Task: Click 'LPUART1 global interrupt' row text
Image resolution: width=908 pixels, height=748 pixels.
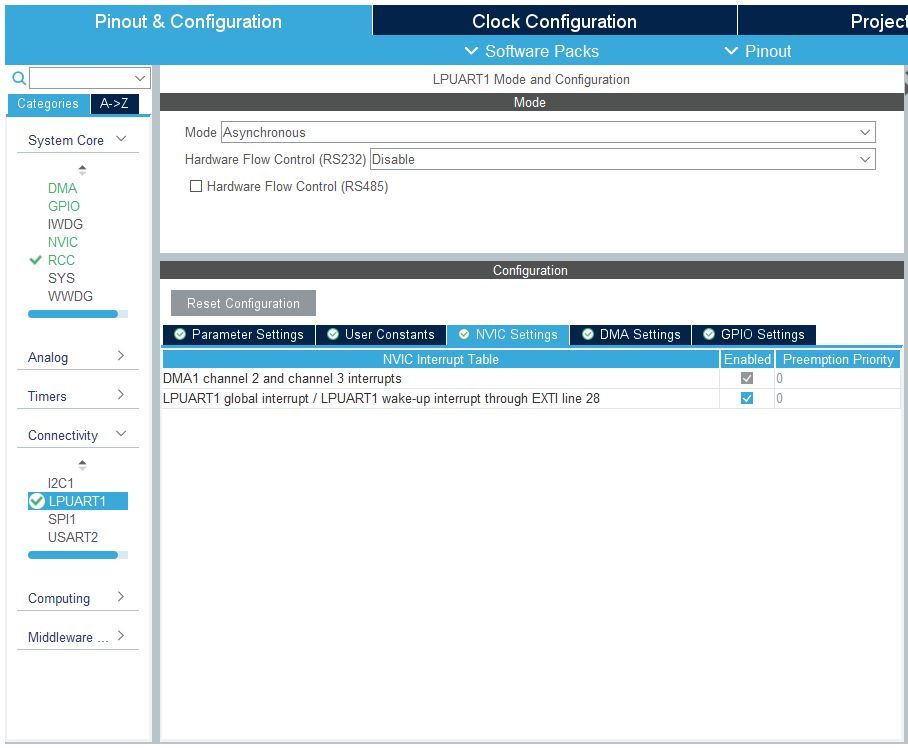Action: [381, 398]
